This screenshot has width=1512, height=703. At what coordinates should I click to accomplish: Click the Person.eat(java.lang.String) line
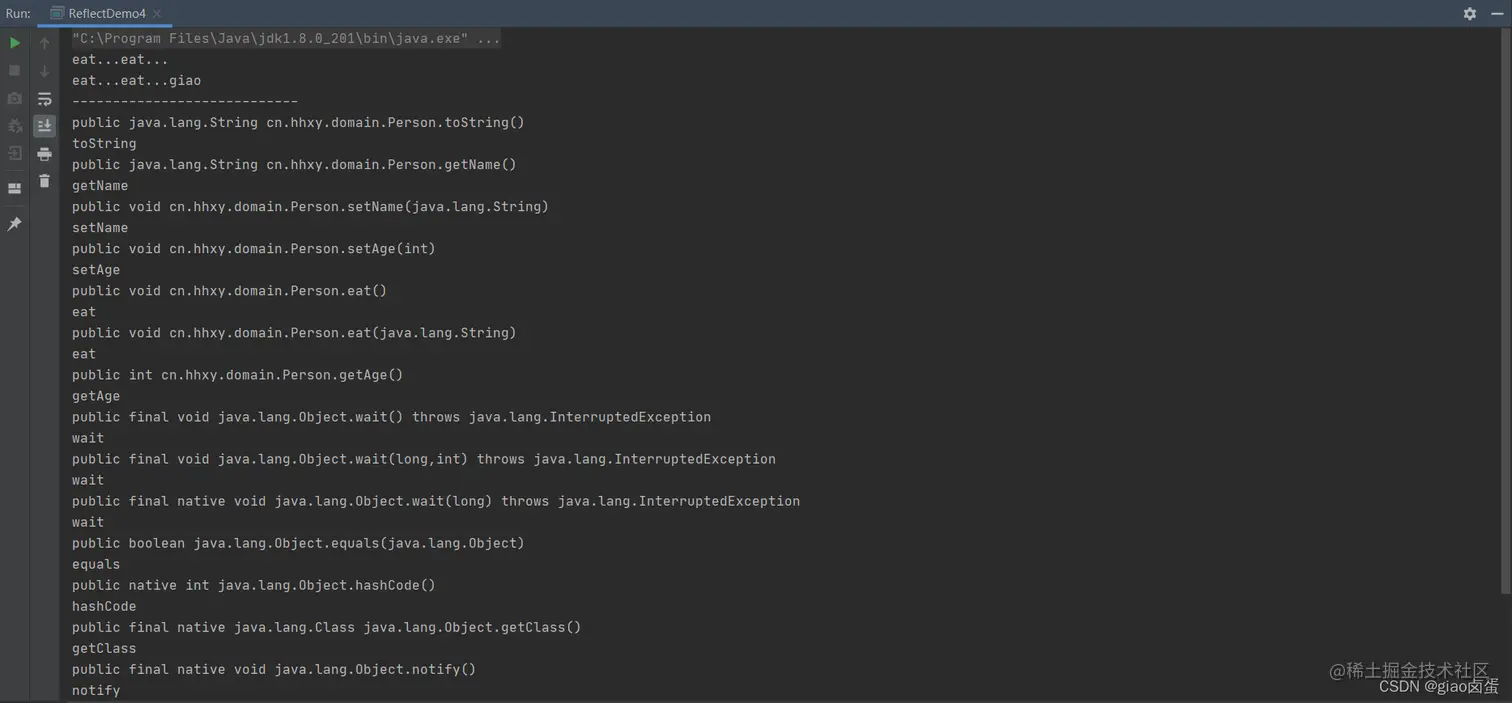pos(294,332)
